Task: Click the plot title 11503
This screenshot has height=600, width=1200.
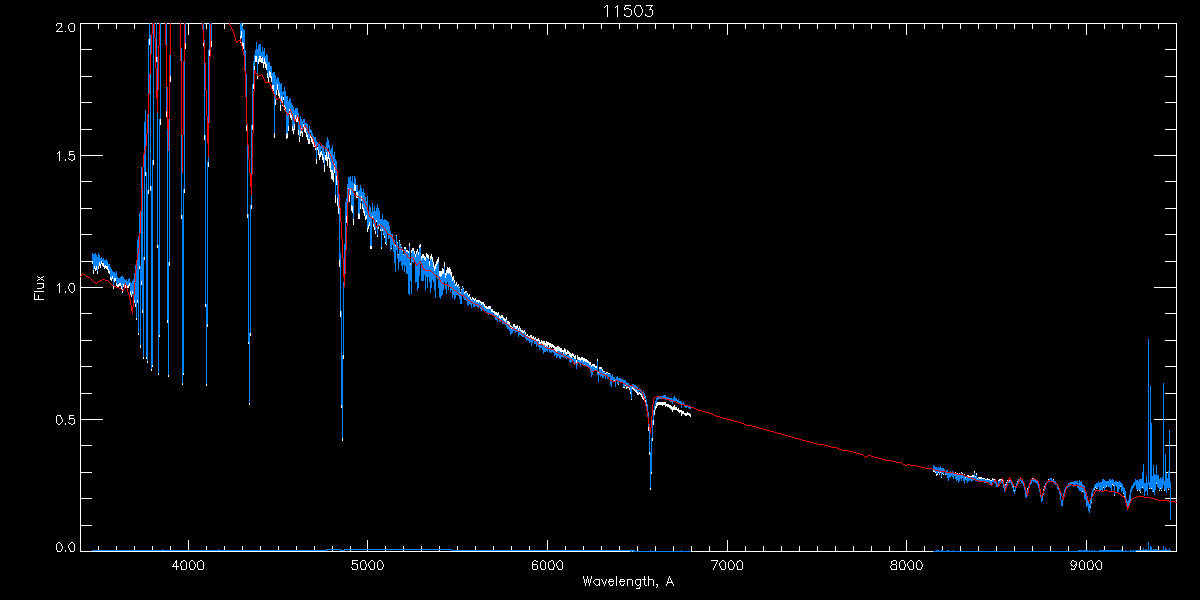Action: [628, 11]
